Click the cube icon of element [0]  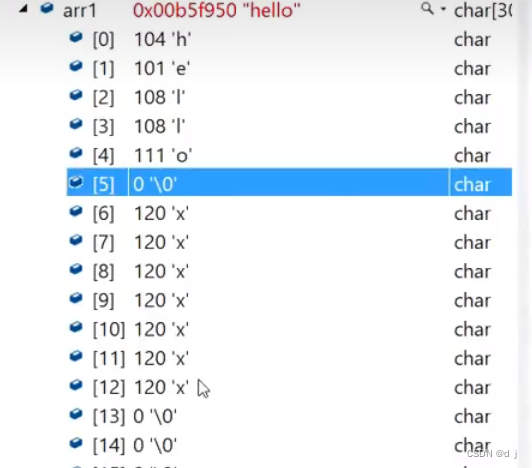click(x=76, y=37)
